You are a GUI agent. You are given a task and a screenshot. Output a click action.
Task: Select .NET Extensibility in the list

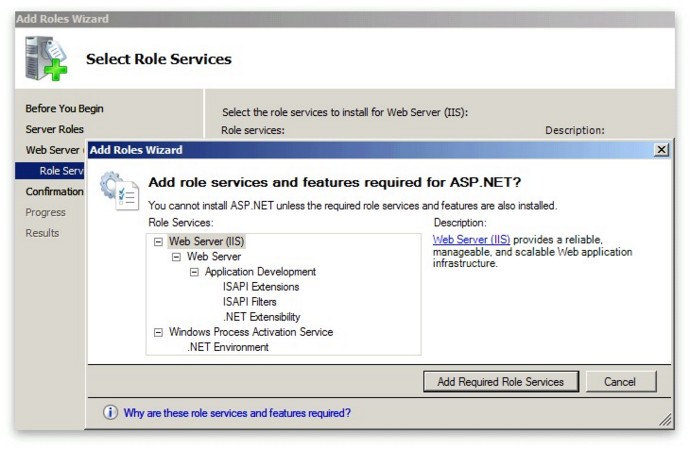262,317
